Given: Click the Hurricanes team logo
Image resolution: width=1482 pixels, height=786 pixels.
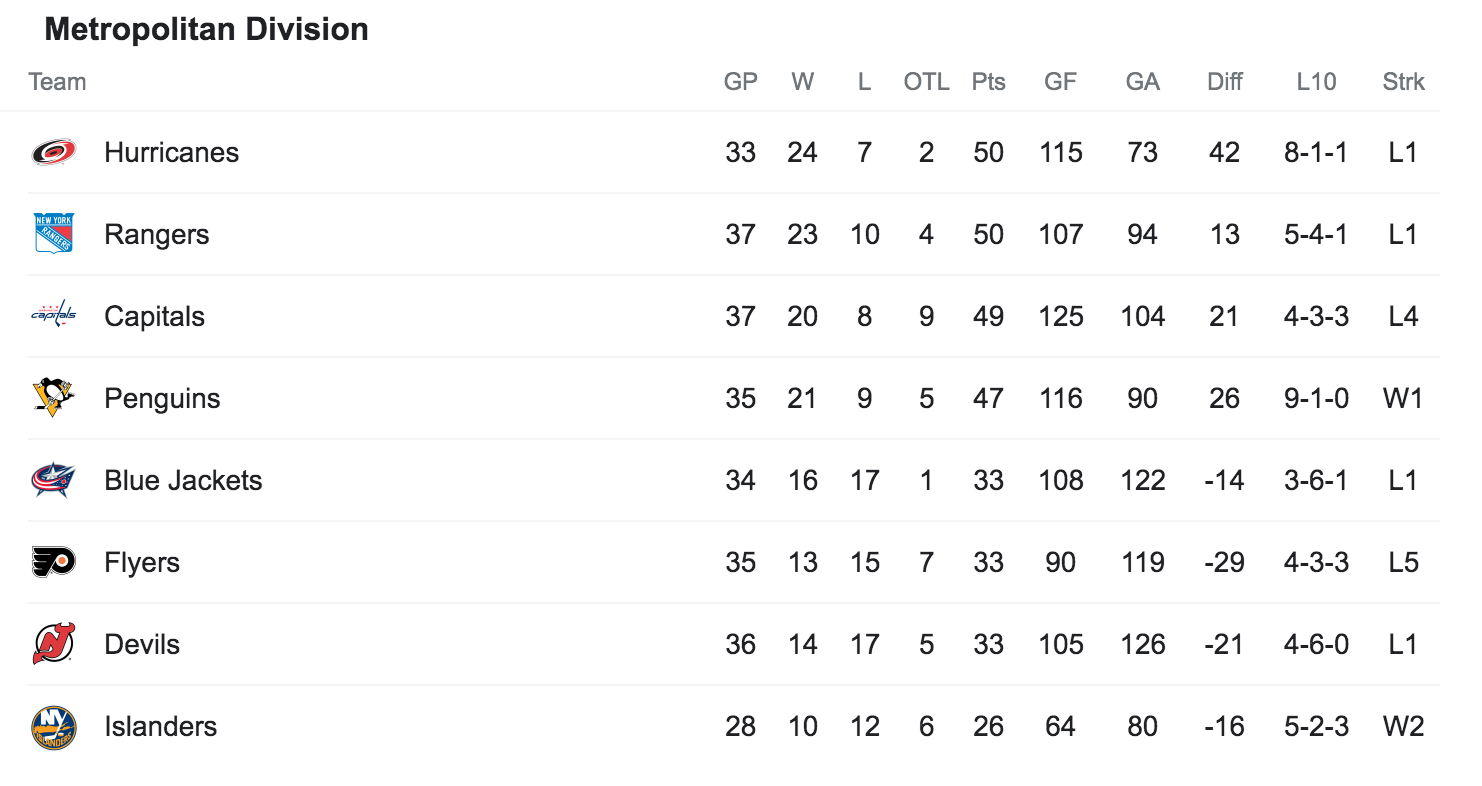Looking at the screenshot, I should point(53,152).
